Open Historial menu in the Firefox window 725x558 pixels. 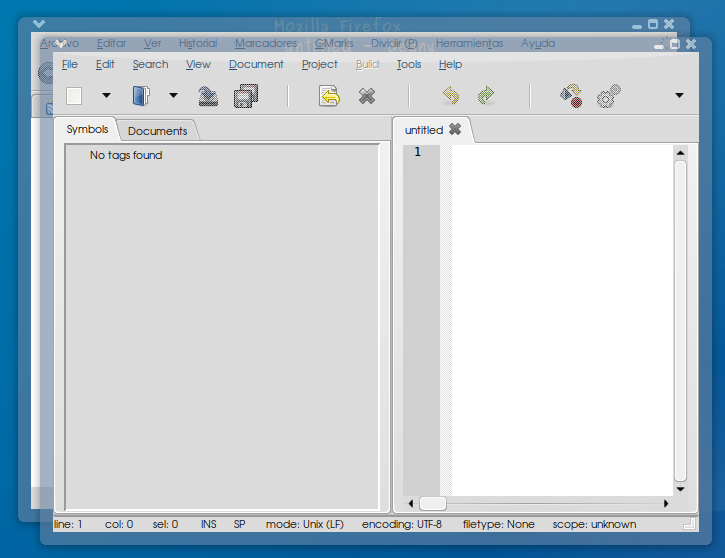point(198,43)
